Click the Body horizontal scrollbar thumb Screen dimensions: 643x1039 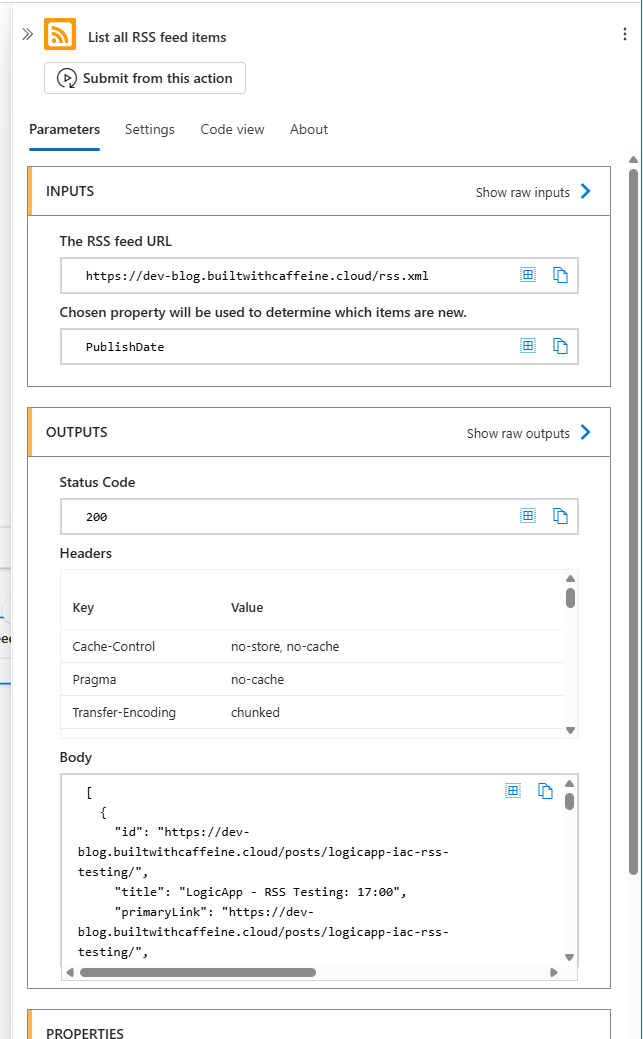[198, 973]
